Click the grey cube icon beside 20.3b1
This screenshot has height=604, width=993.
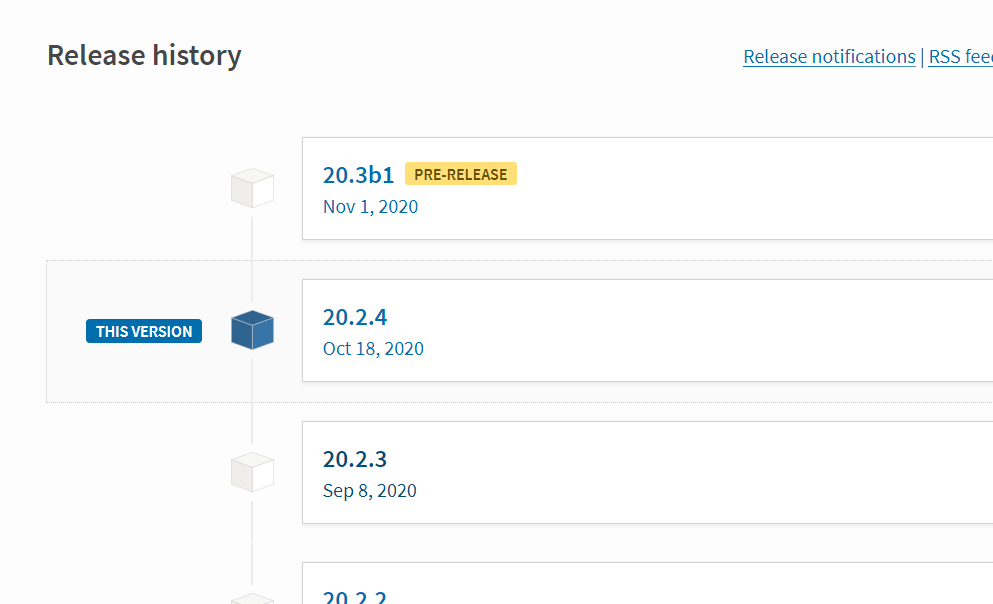pyautogui.click(x=252, y=188)
